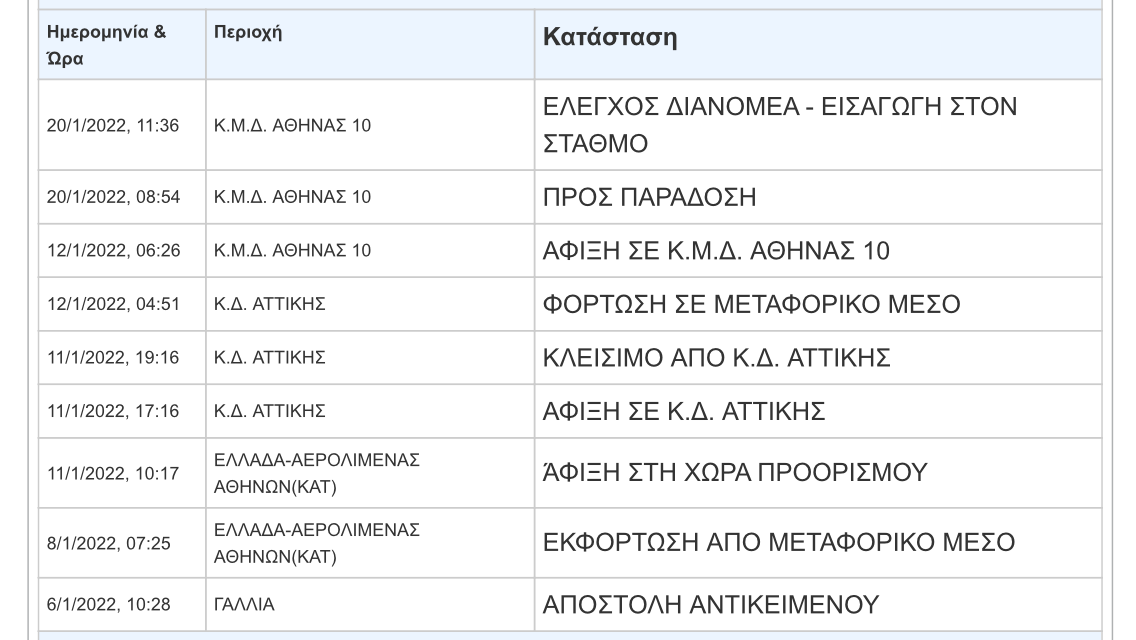This screenshot has height=640, width=1136.
Task: Select the ΠΡΟΣ ΠΑΡΑΔΟΣΗ status cell
Action: [818, 197]
